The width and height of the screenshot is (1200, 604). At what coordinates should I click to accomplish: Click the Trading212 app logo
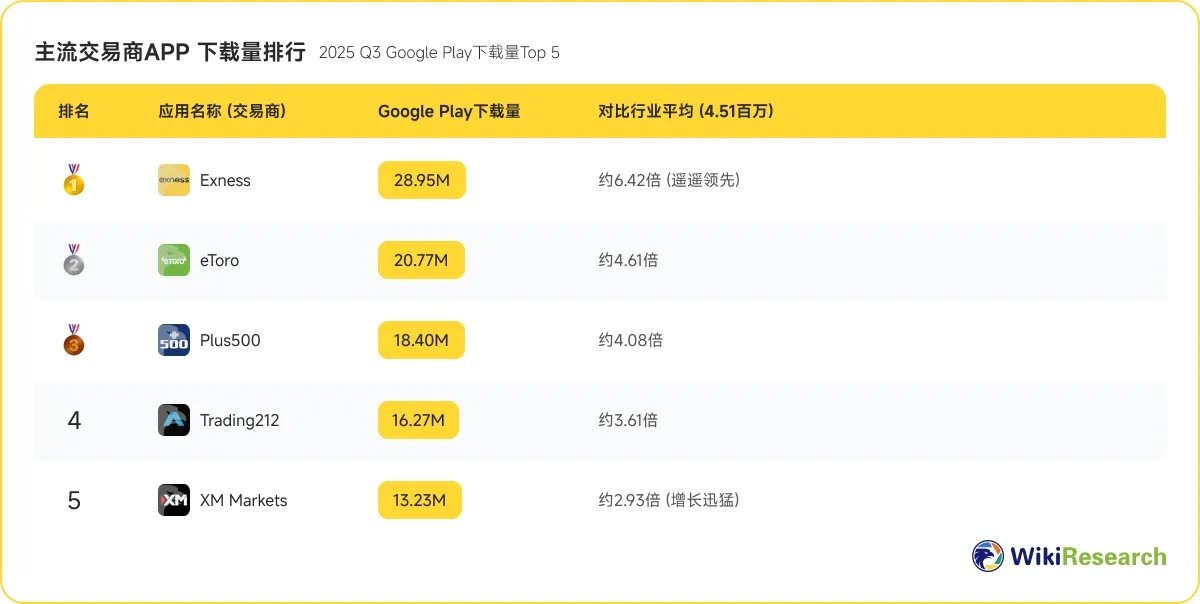pos(174,420)
